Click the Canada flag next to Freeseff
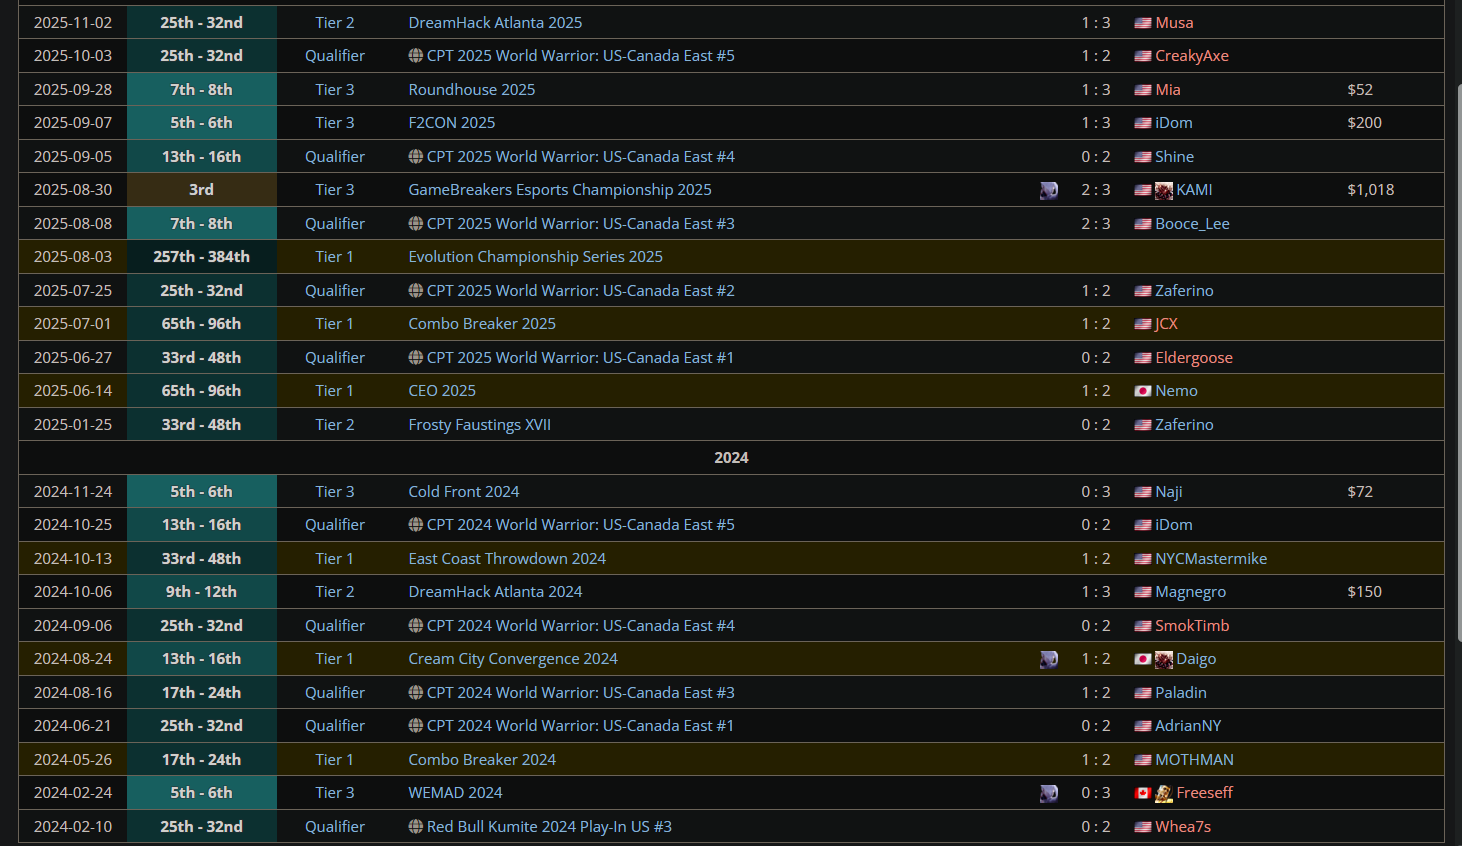The height and width of the screenshot is (846, 1462). pos(1143,793)
